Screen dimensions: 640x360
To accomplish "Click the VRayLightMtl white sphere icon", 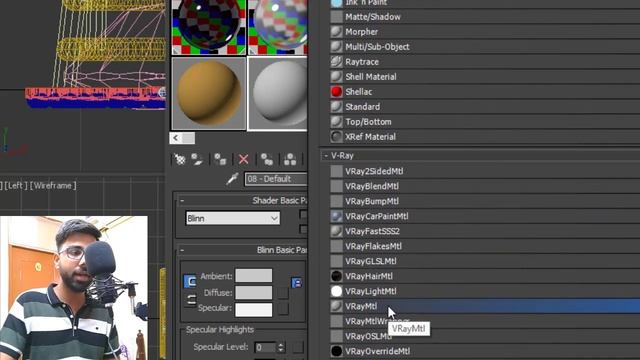I will tap(336, 291).
